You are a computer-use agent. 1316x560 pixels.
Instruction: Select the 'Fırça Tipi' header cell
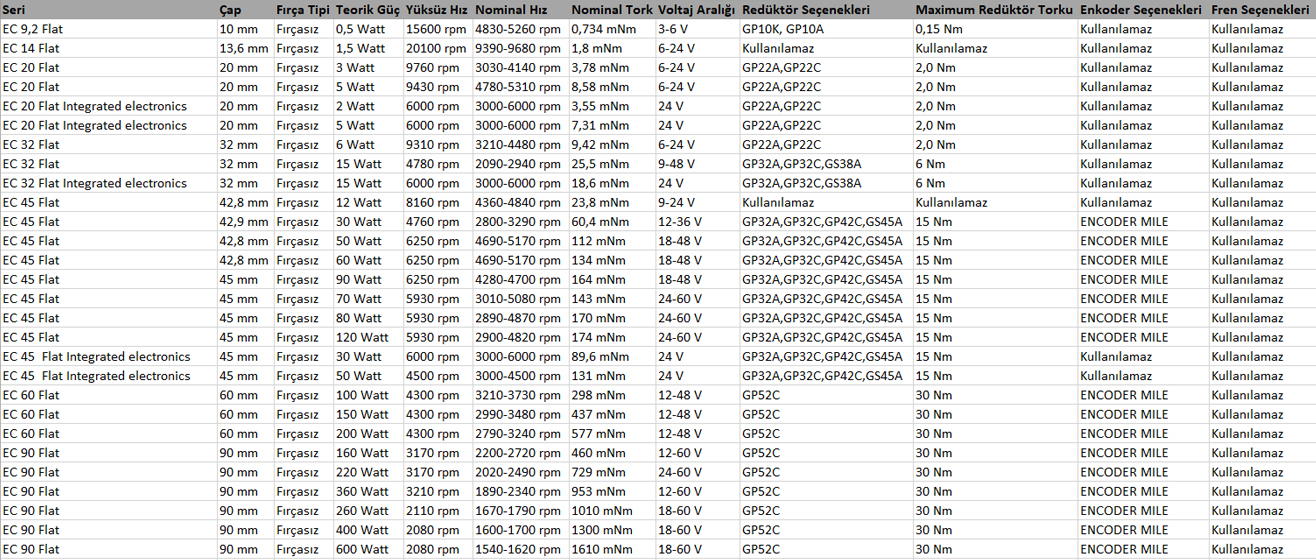303,10
